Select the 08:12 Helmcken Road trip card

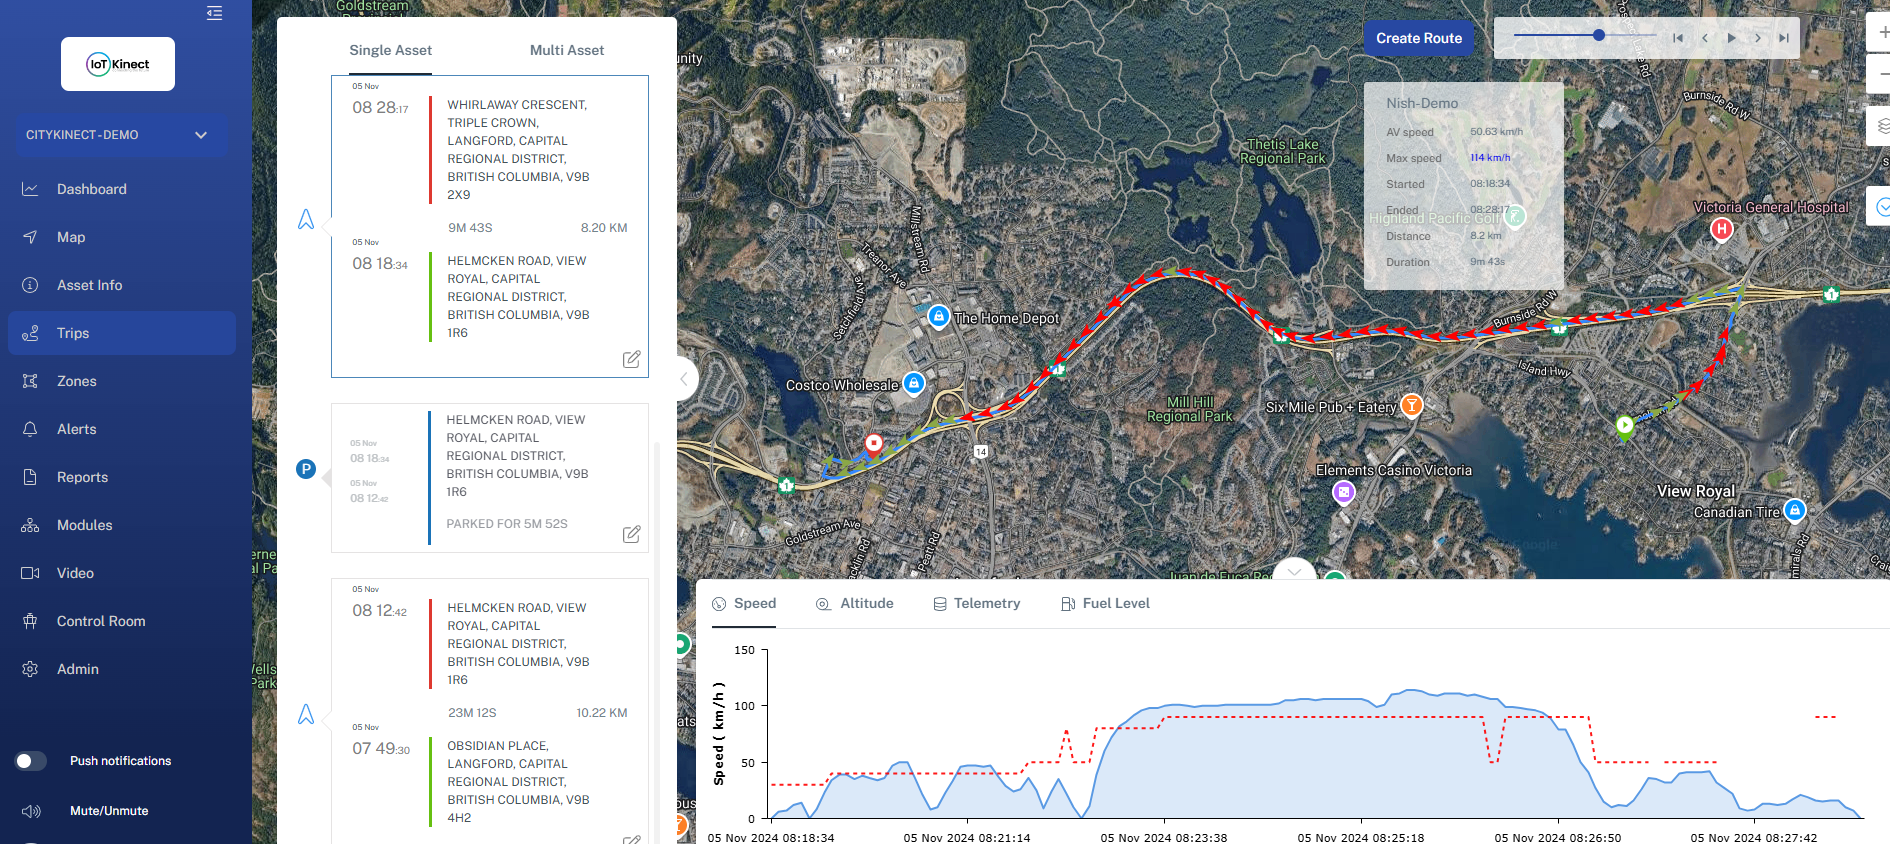point(490,700)
